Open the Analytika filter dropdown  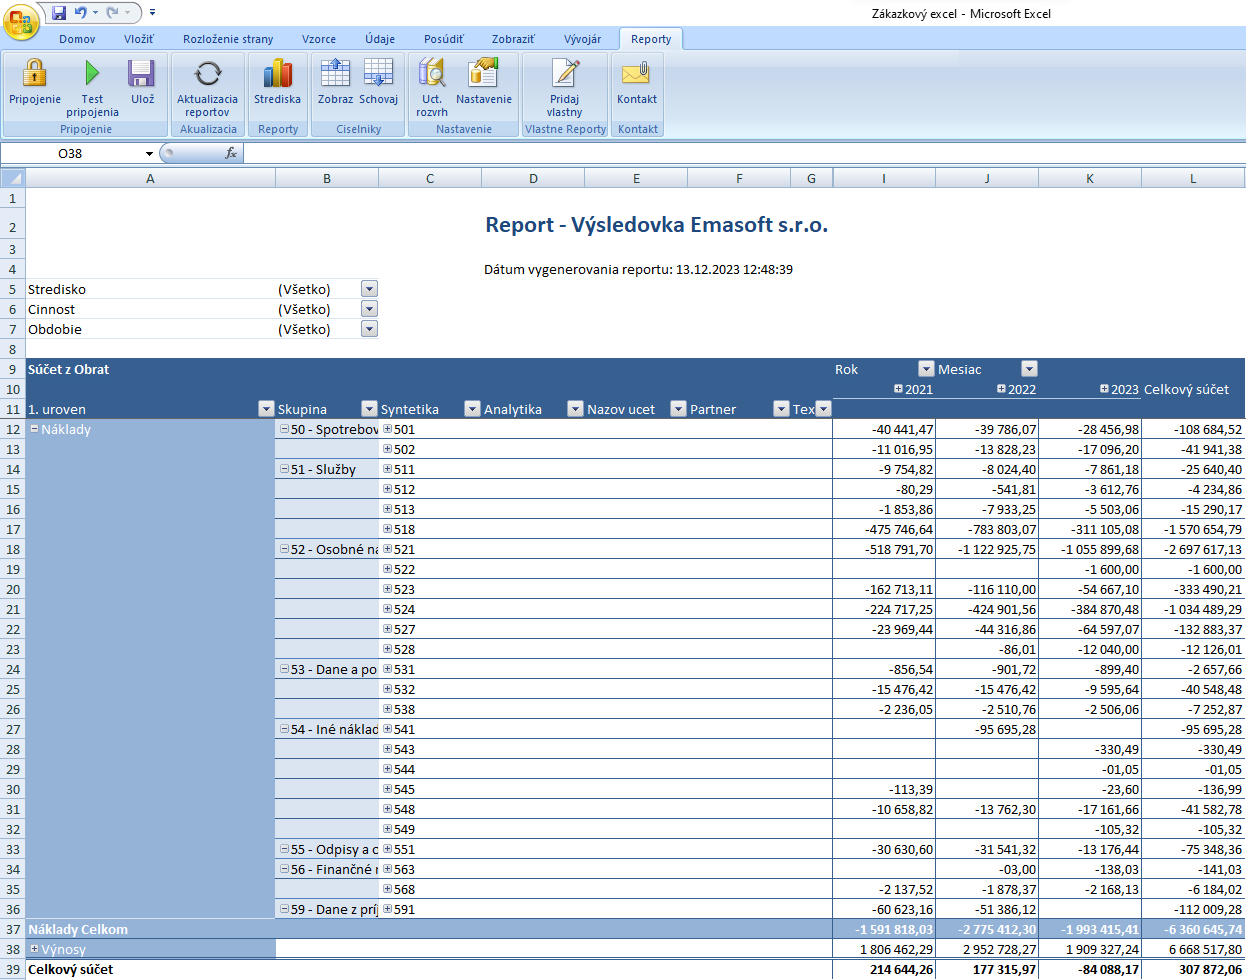[x=575, y=409]
